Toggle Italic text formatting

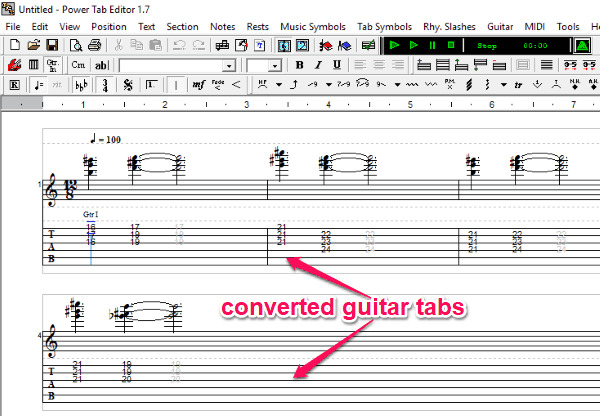tap(316, 65)
